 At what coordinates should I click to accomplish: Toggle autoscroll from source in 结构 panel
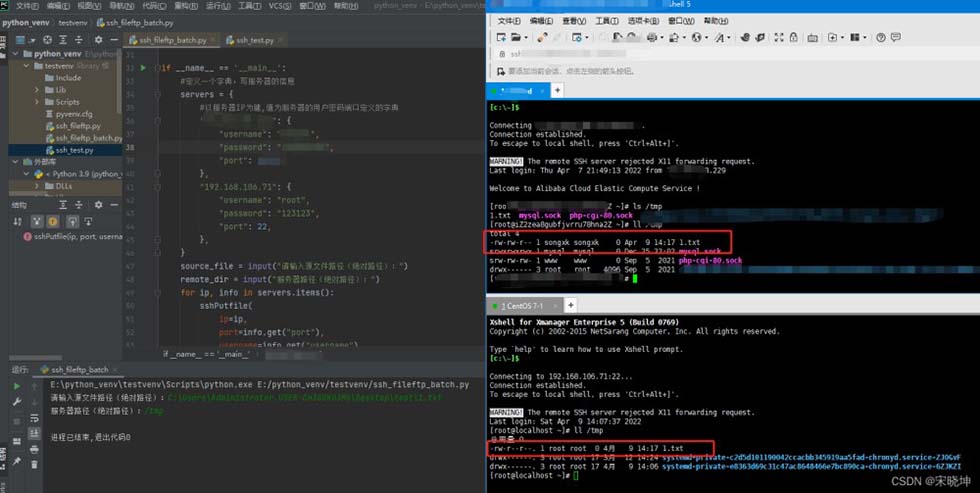[x=88, y=221]
